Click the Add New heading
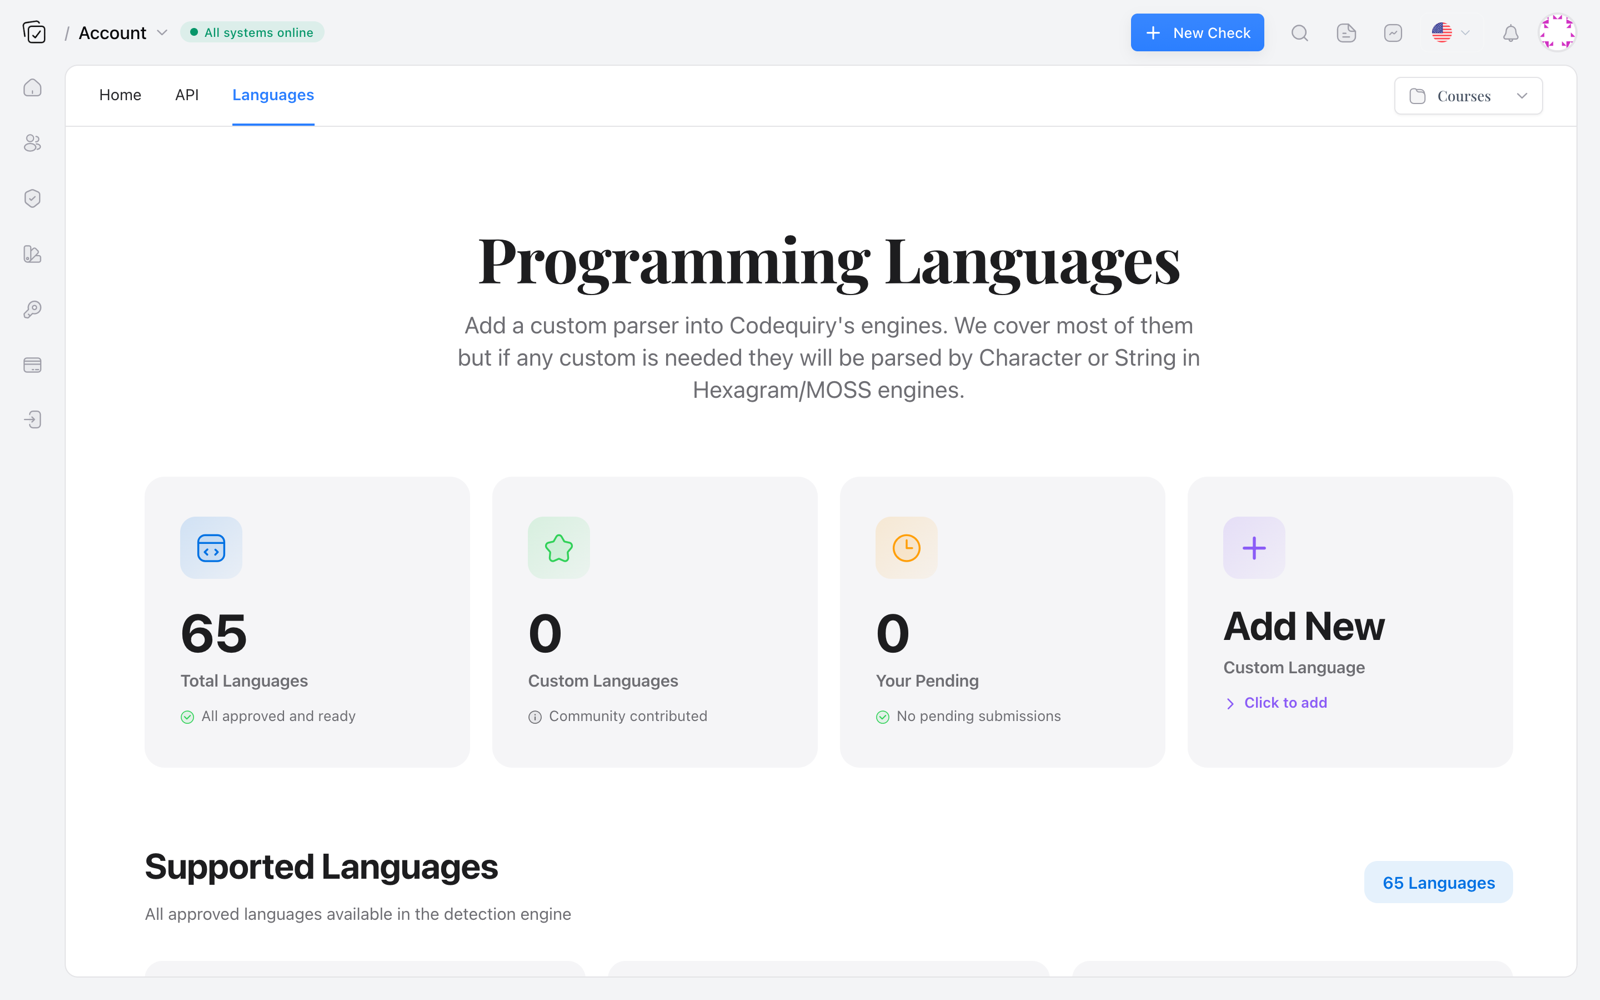1600x1000 pixels. (1304, 627)
